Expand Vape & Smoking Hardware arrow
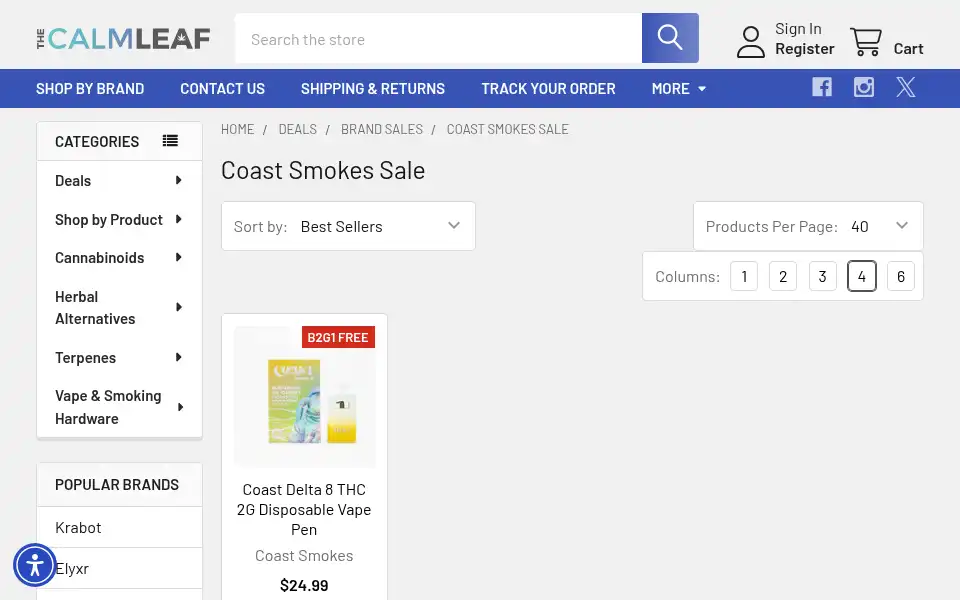Image resolution: width=960 pixels, height=600 pixels. pyautogui.click(x=180, y=407)
